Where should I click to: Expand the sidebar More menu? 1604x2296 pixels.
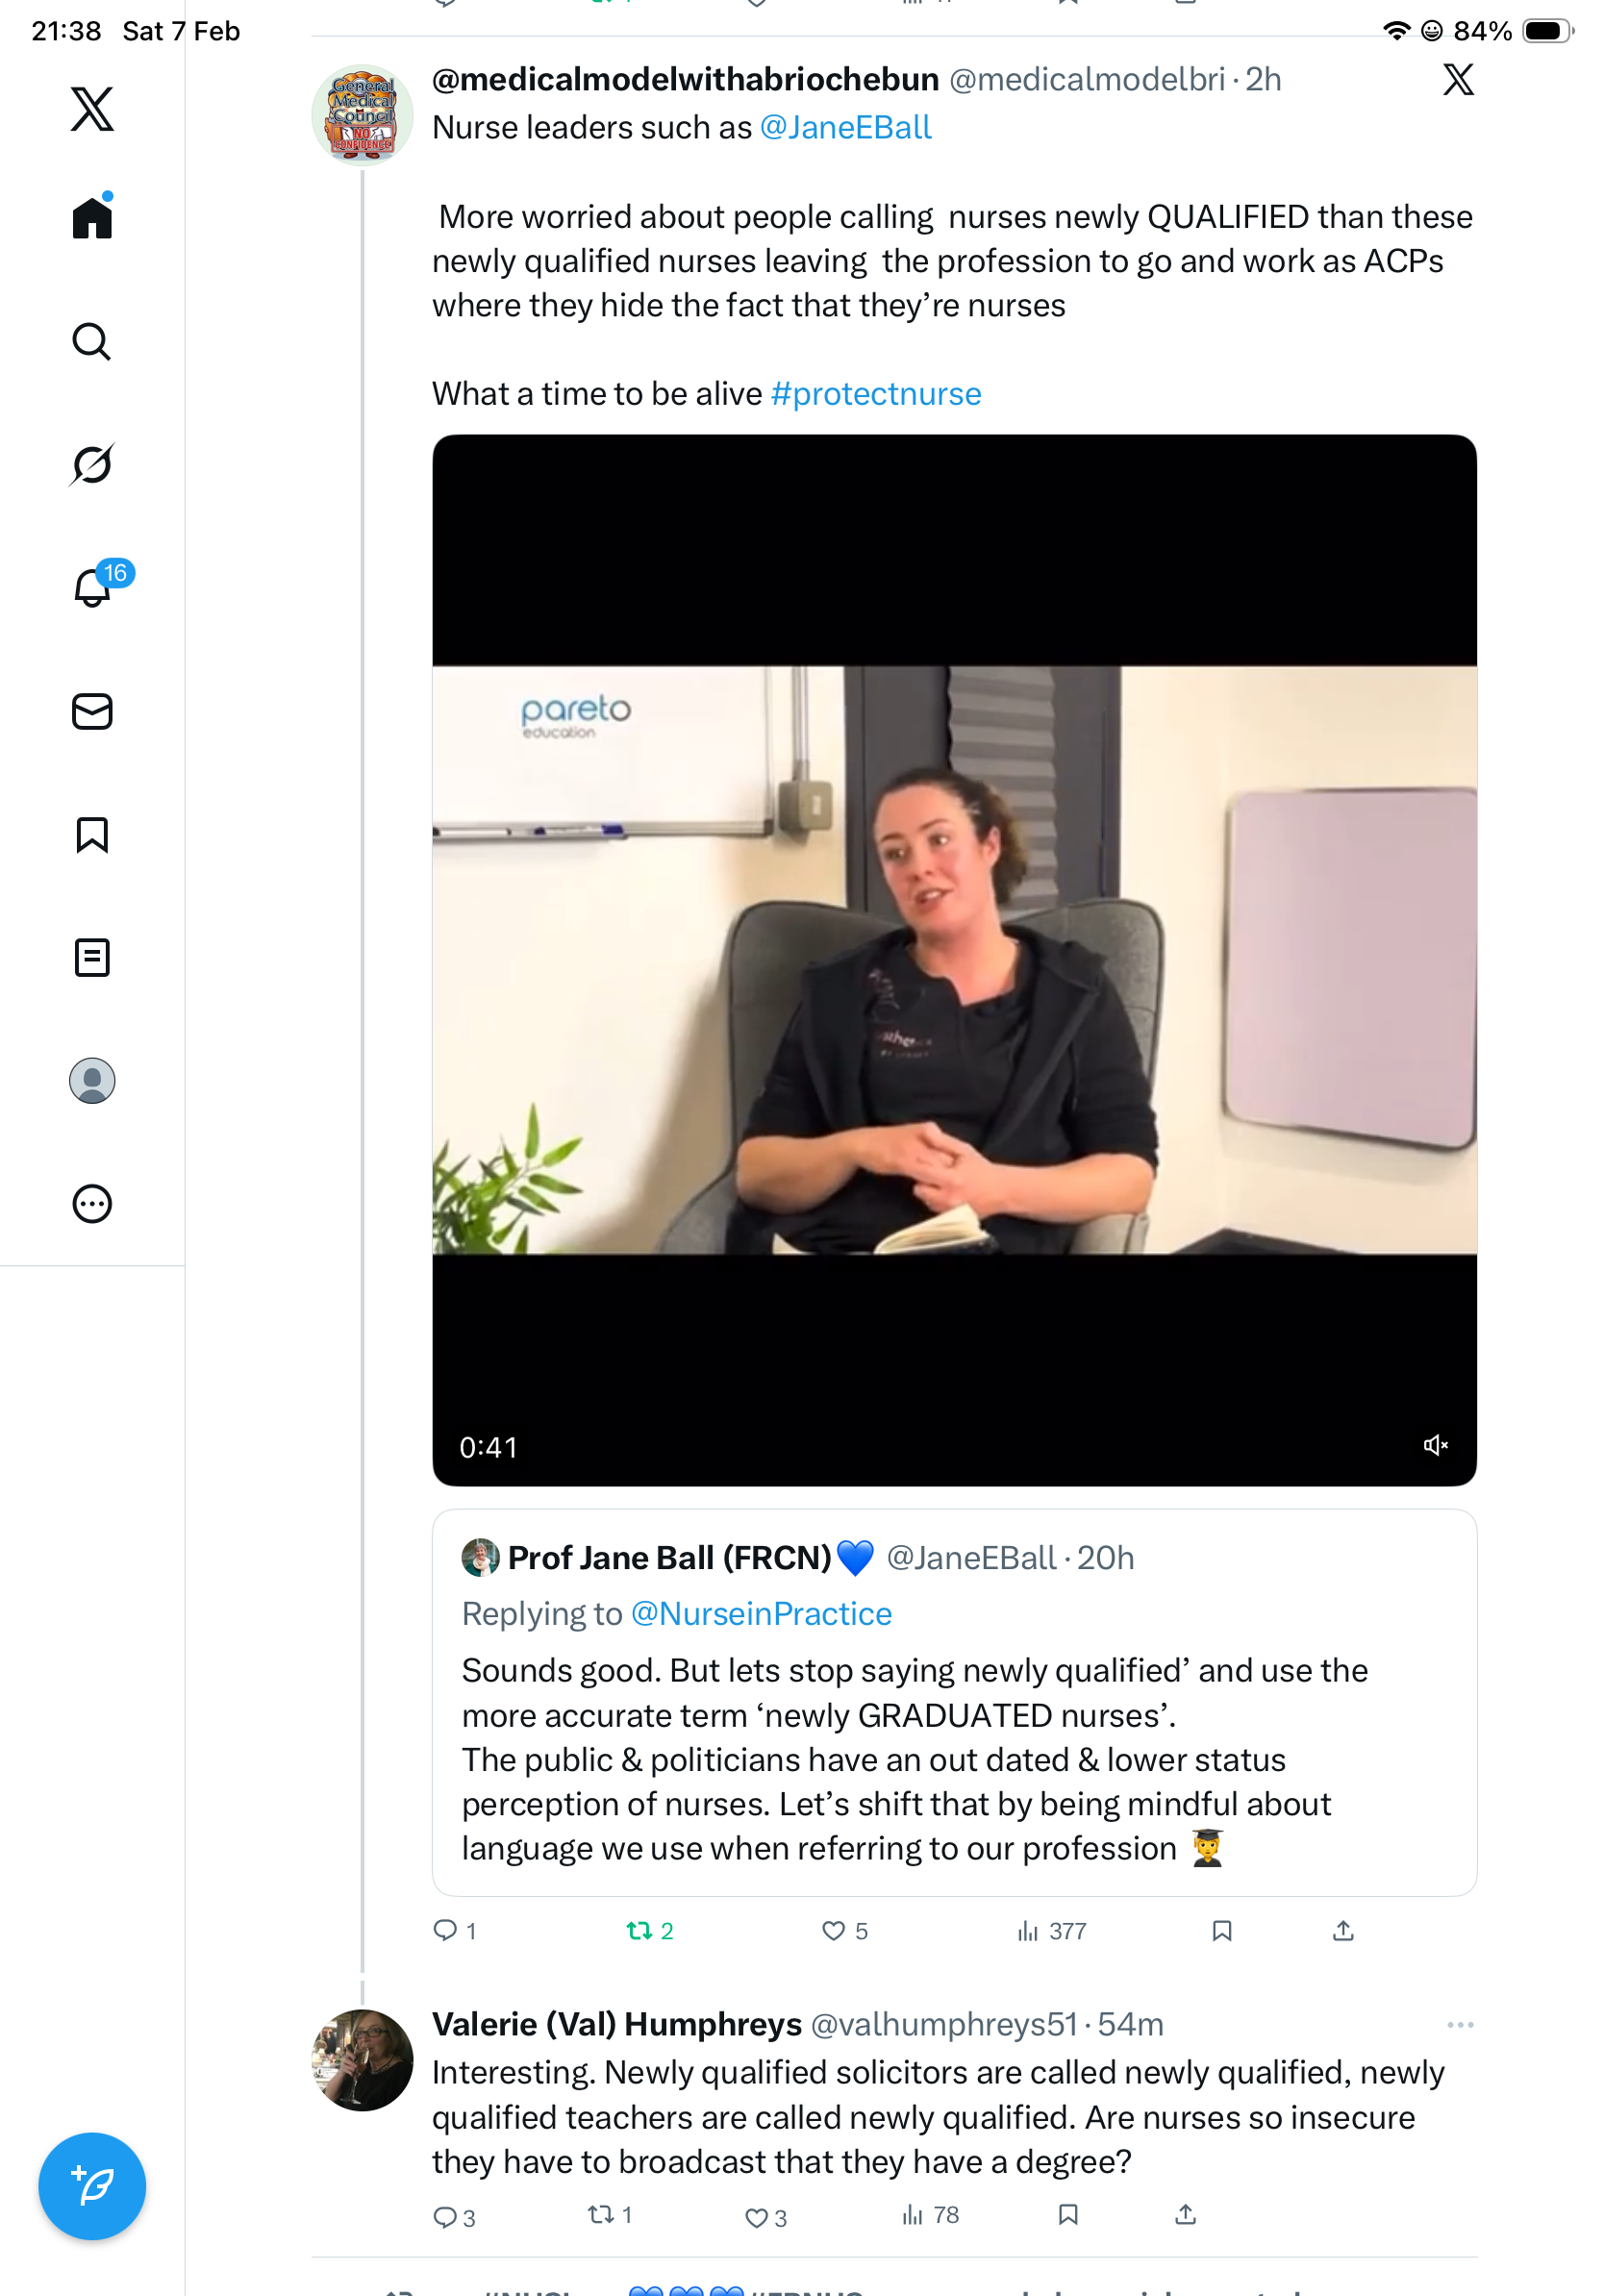coord(92,1204)
